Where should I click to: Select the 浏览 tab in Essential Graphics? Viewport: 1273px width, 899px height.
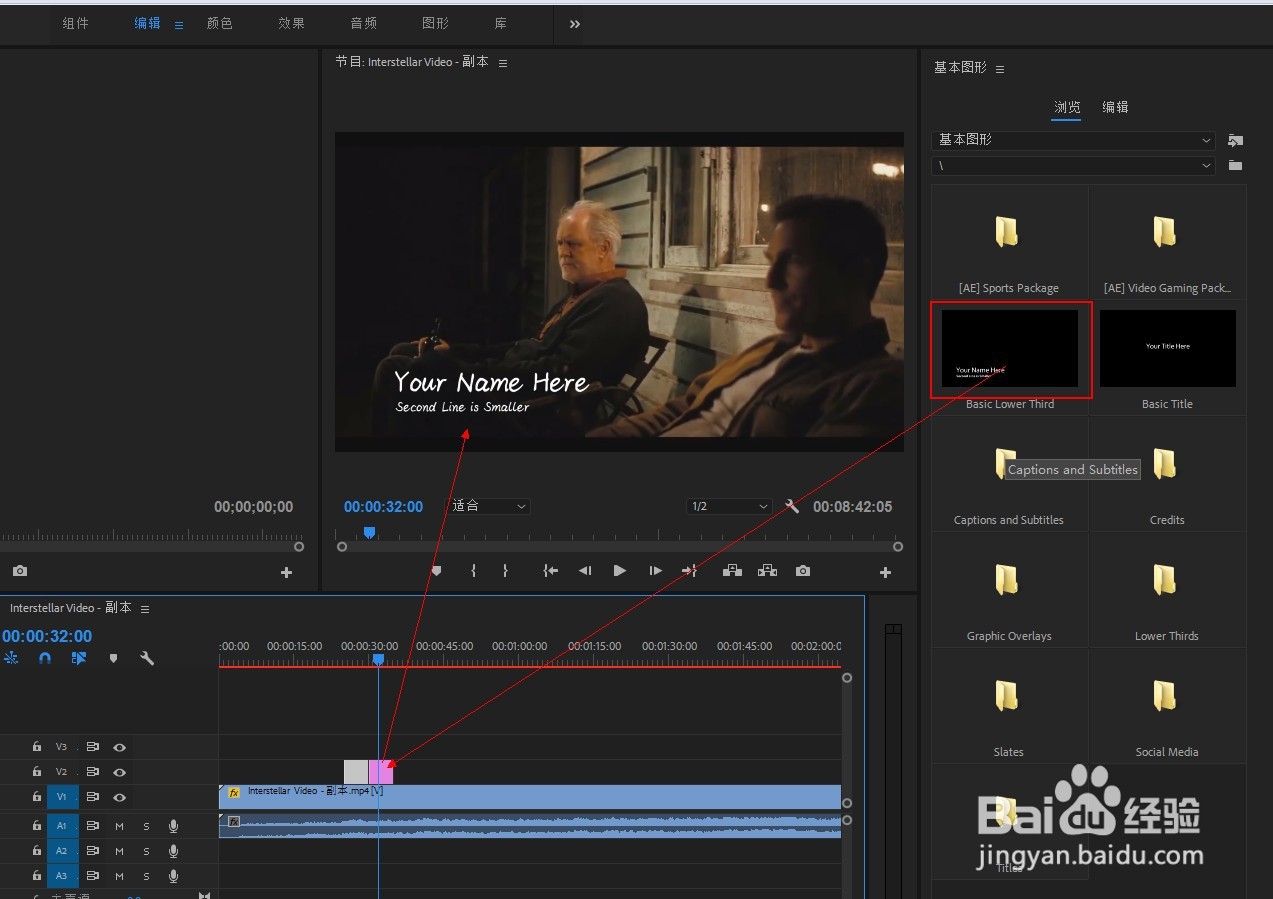1067,107
